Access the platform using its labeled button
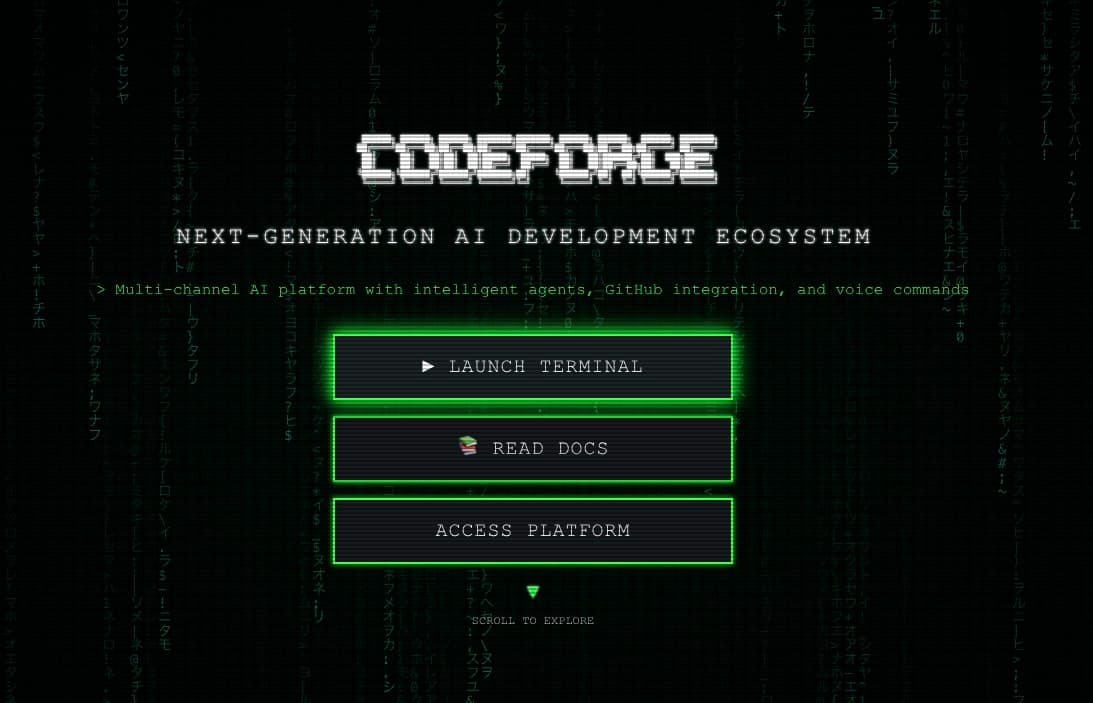This screenshot has width=1093, height=703. [x=533, y=530]
